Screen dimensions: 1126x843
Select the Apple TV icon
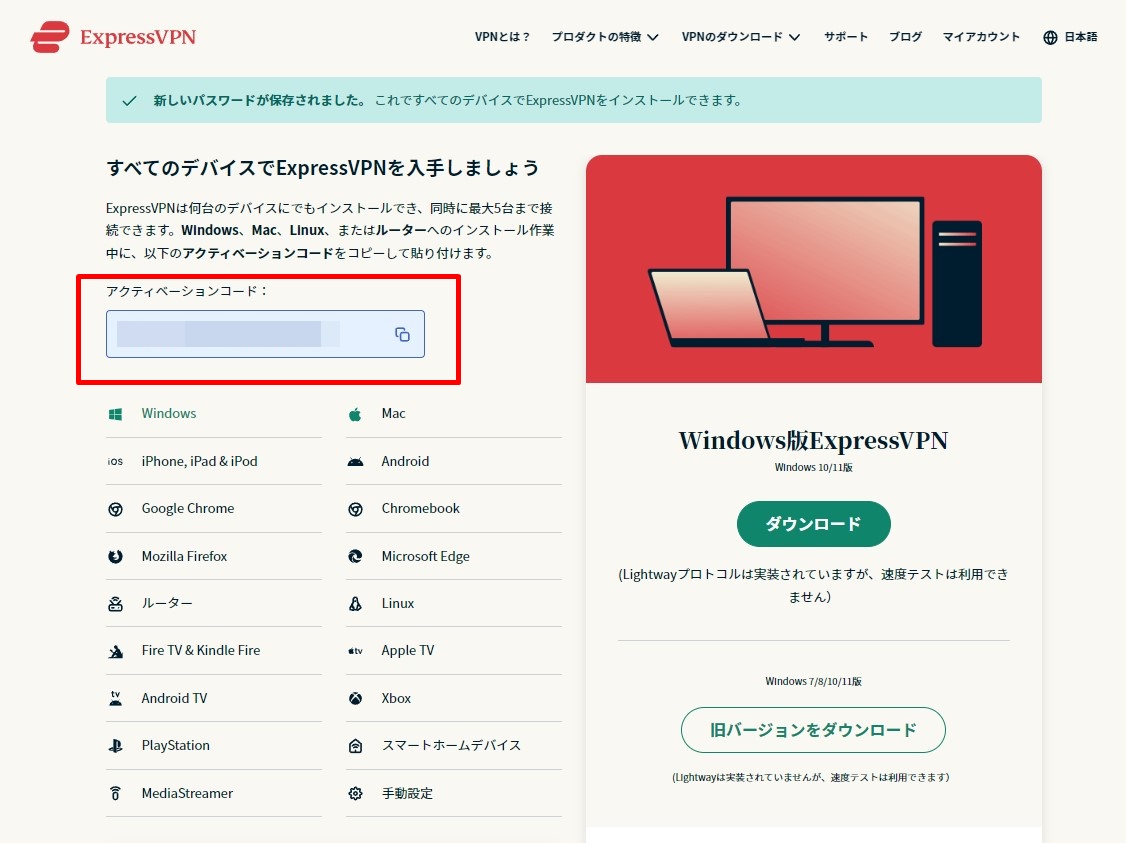356,650
